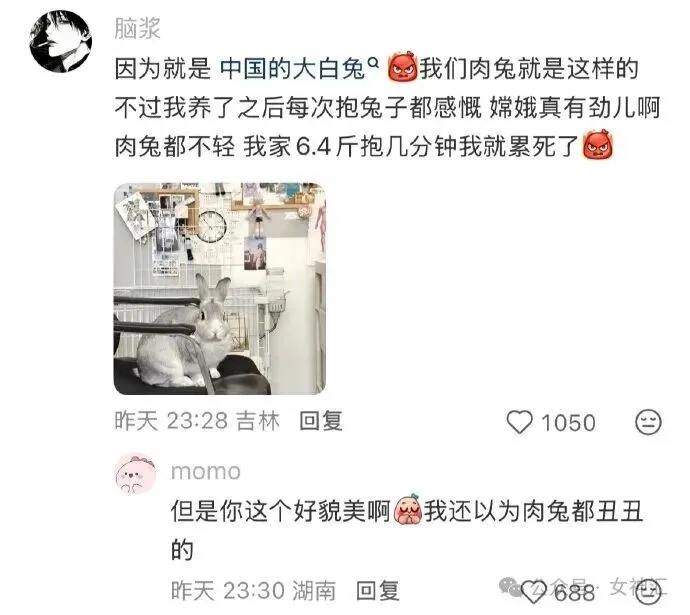Screen dimensions: 690x615
Task: Select momo's reply text 但是你这个好貌美啊
Action: pyautogui.click(x=281, y=511)
